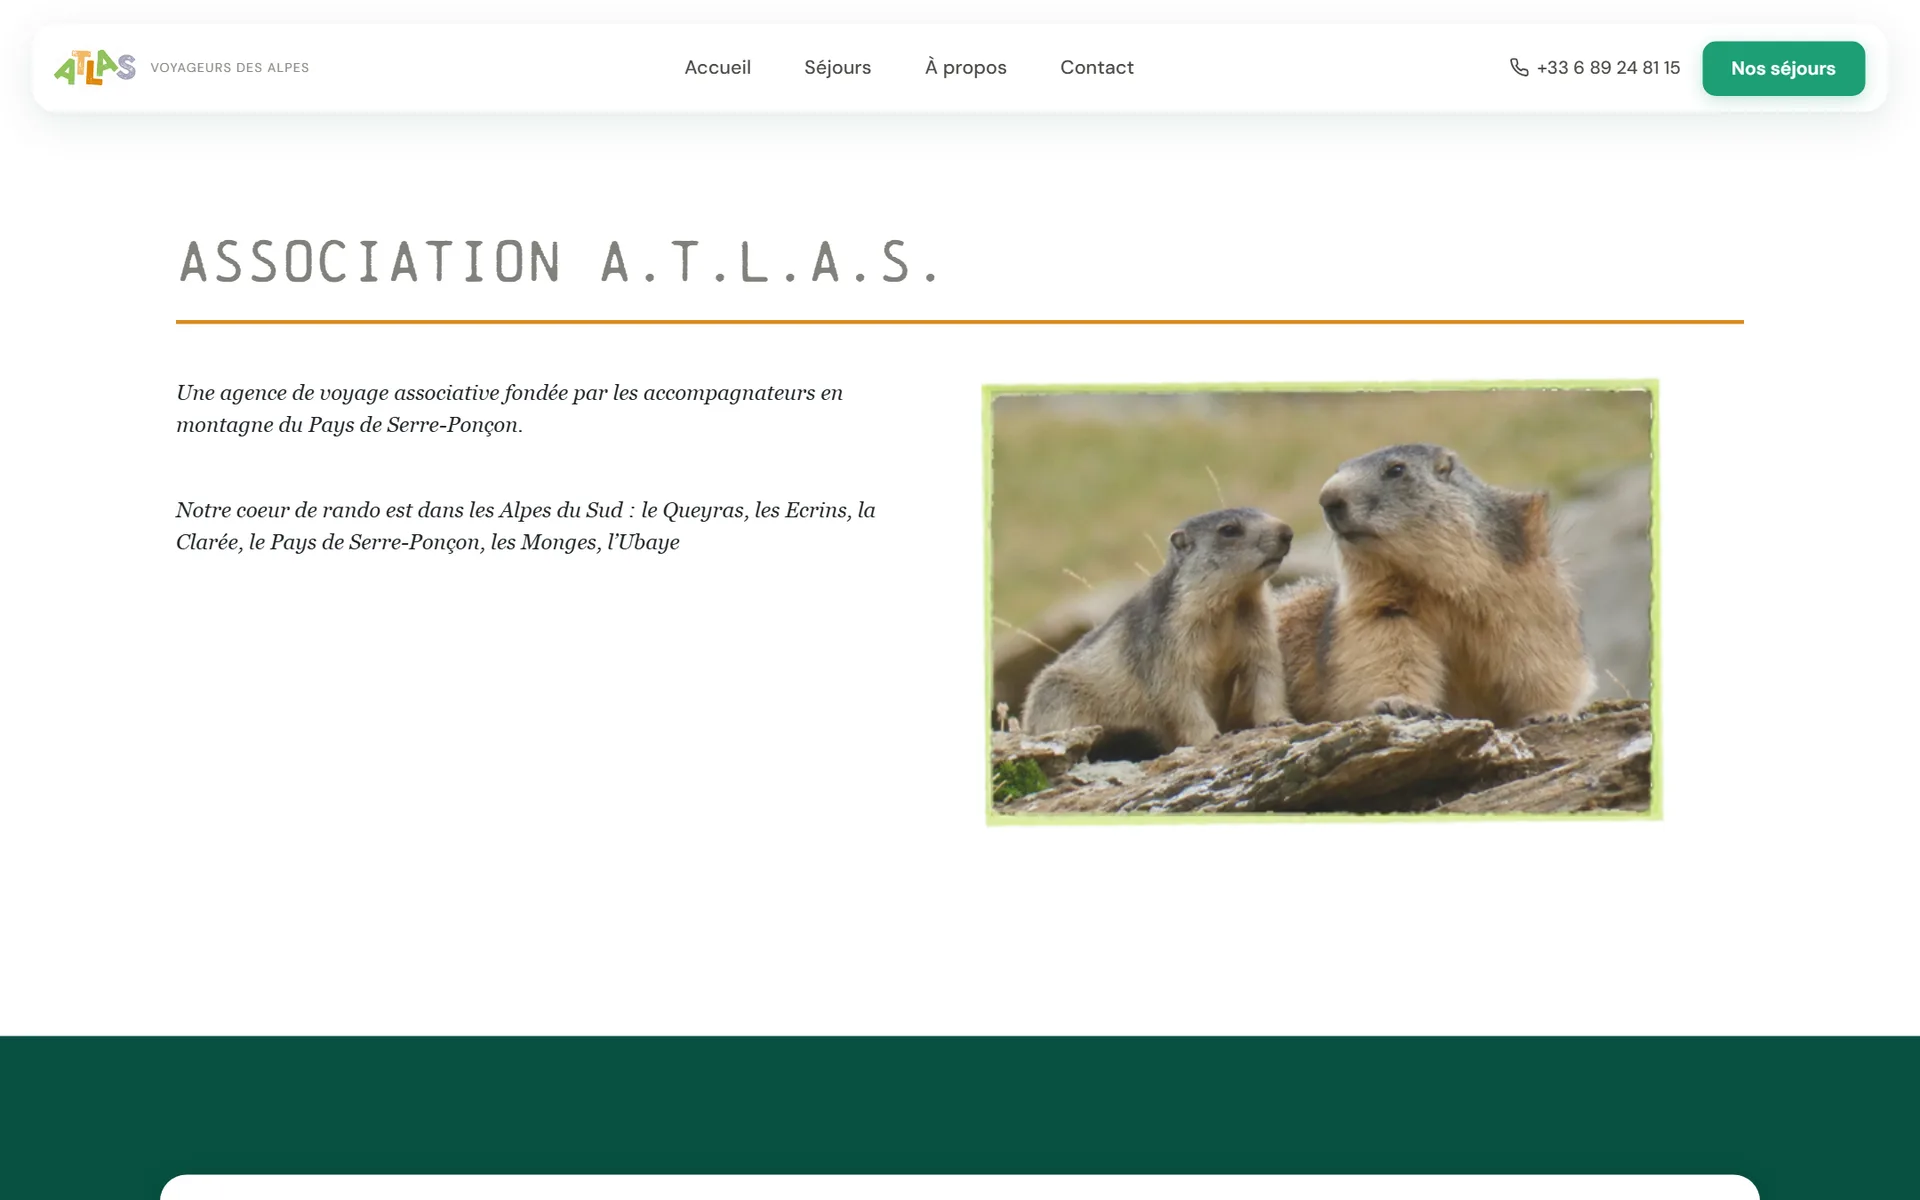Viewport: 1920px width, 1200px height.
Task: Click the paragraph starting 'Notre coeur de rando'
Action: [x=526, y=525]
